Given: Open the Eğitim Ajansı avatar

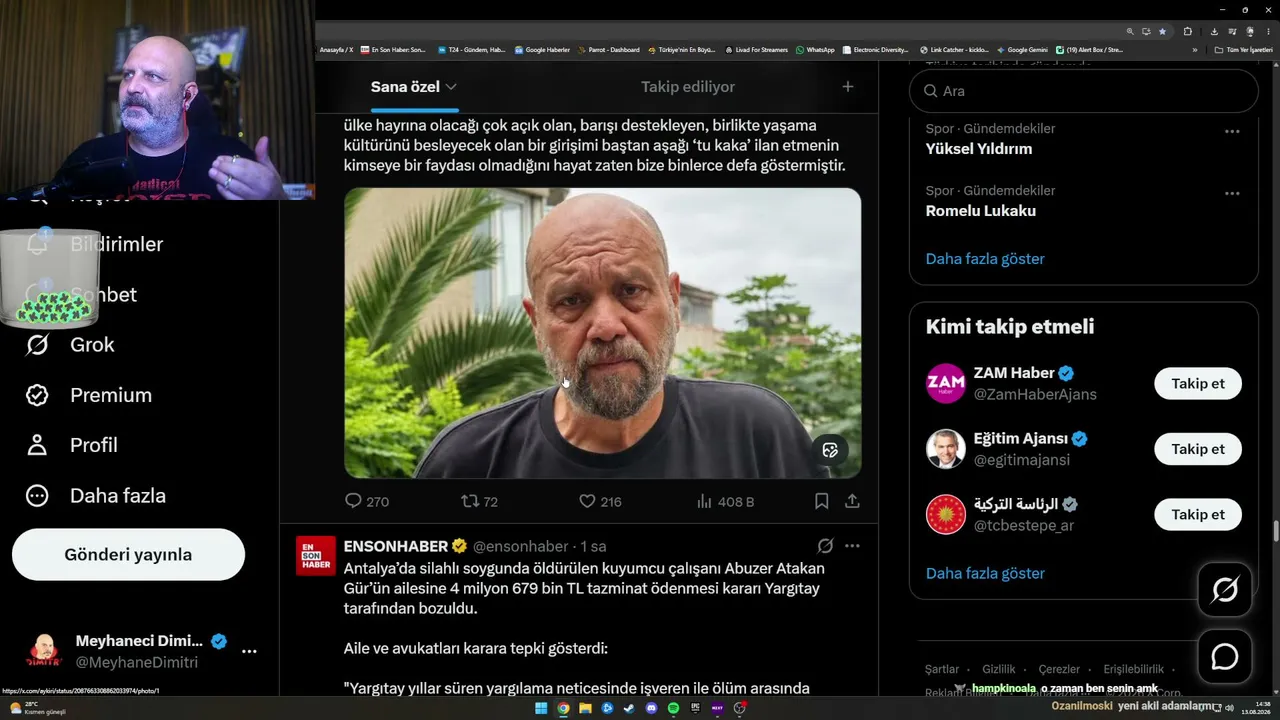Looking at the screenshot, I should click(946, 449).
